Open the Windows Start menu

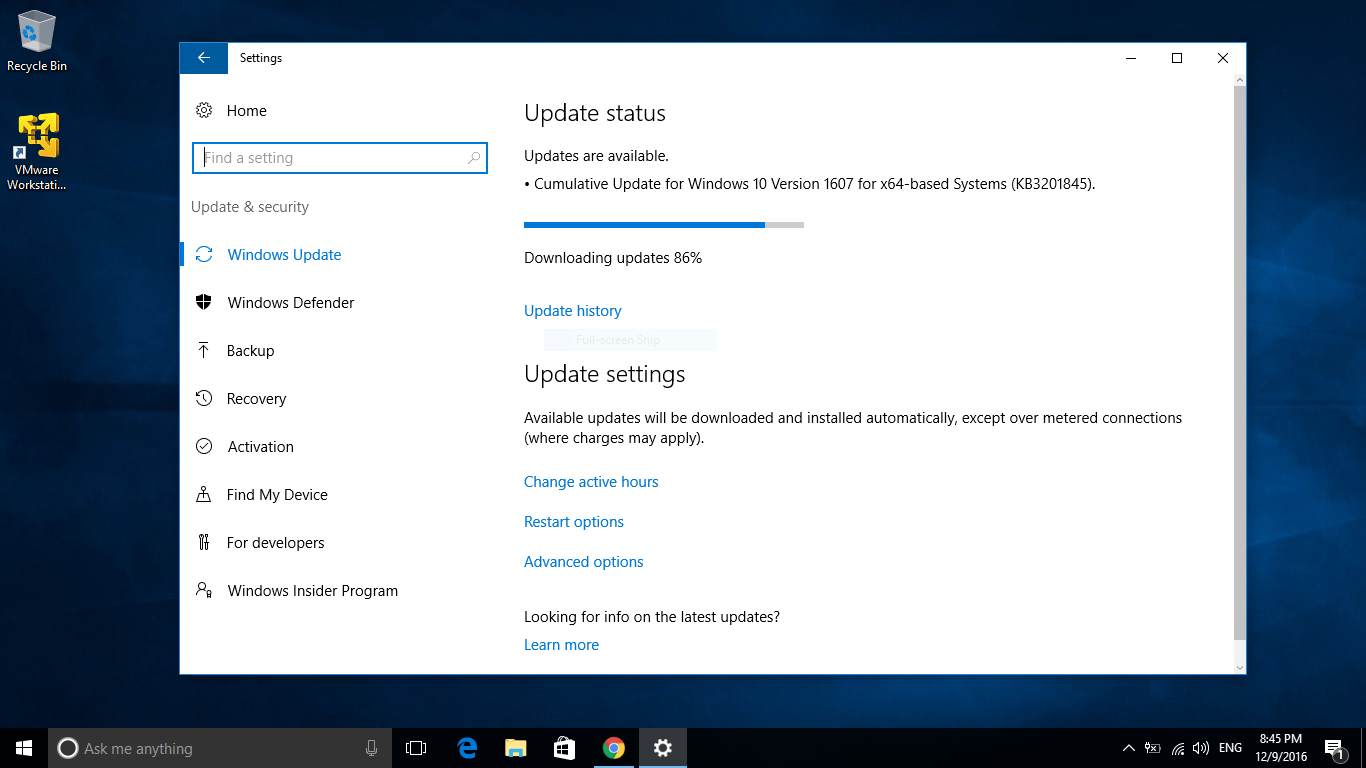pos(24,748)
